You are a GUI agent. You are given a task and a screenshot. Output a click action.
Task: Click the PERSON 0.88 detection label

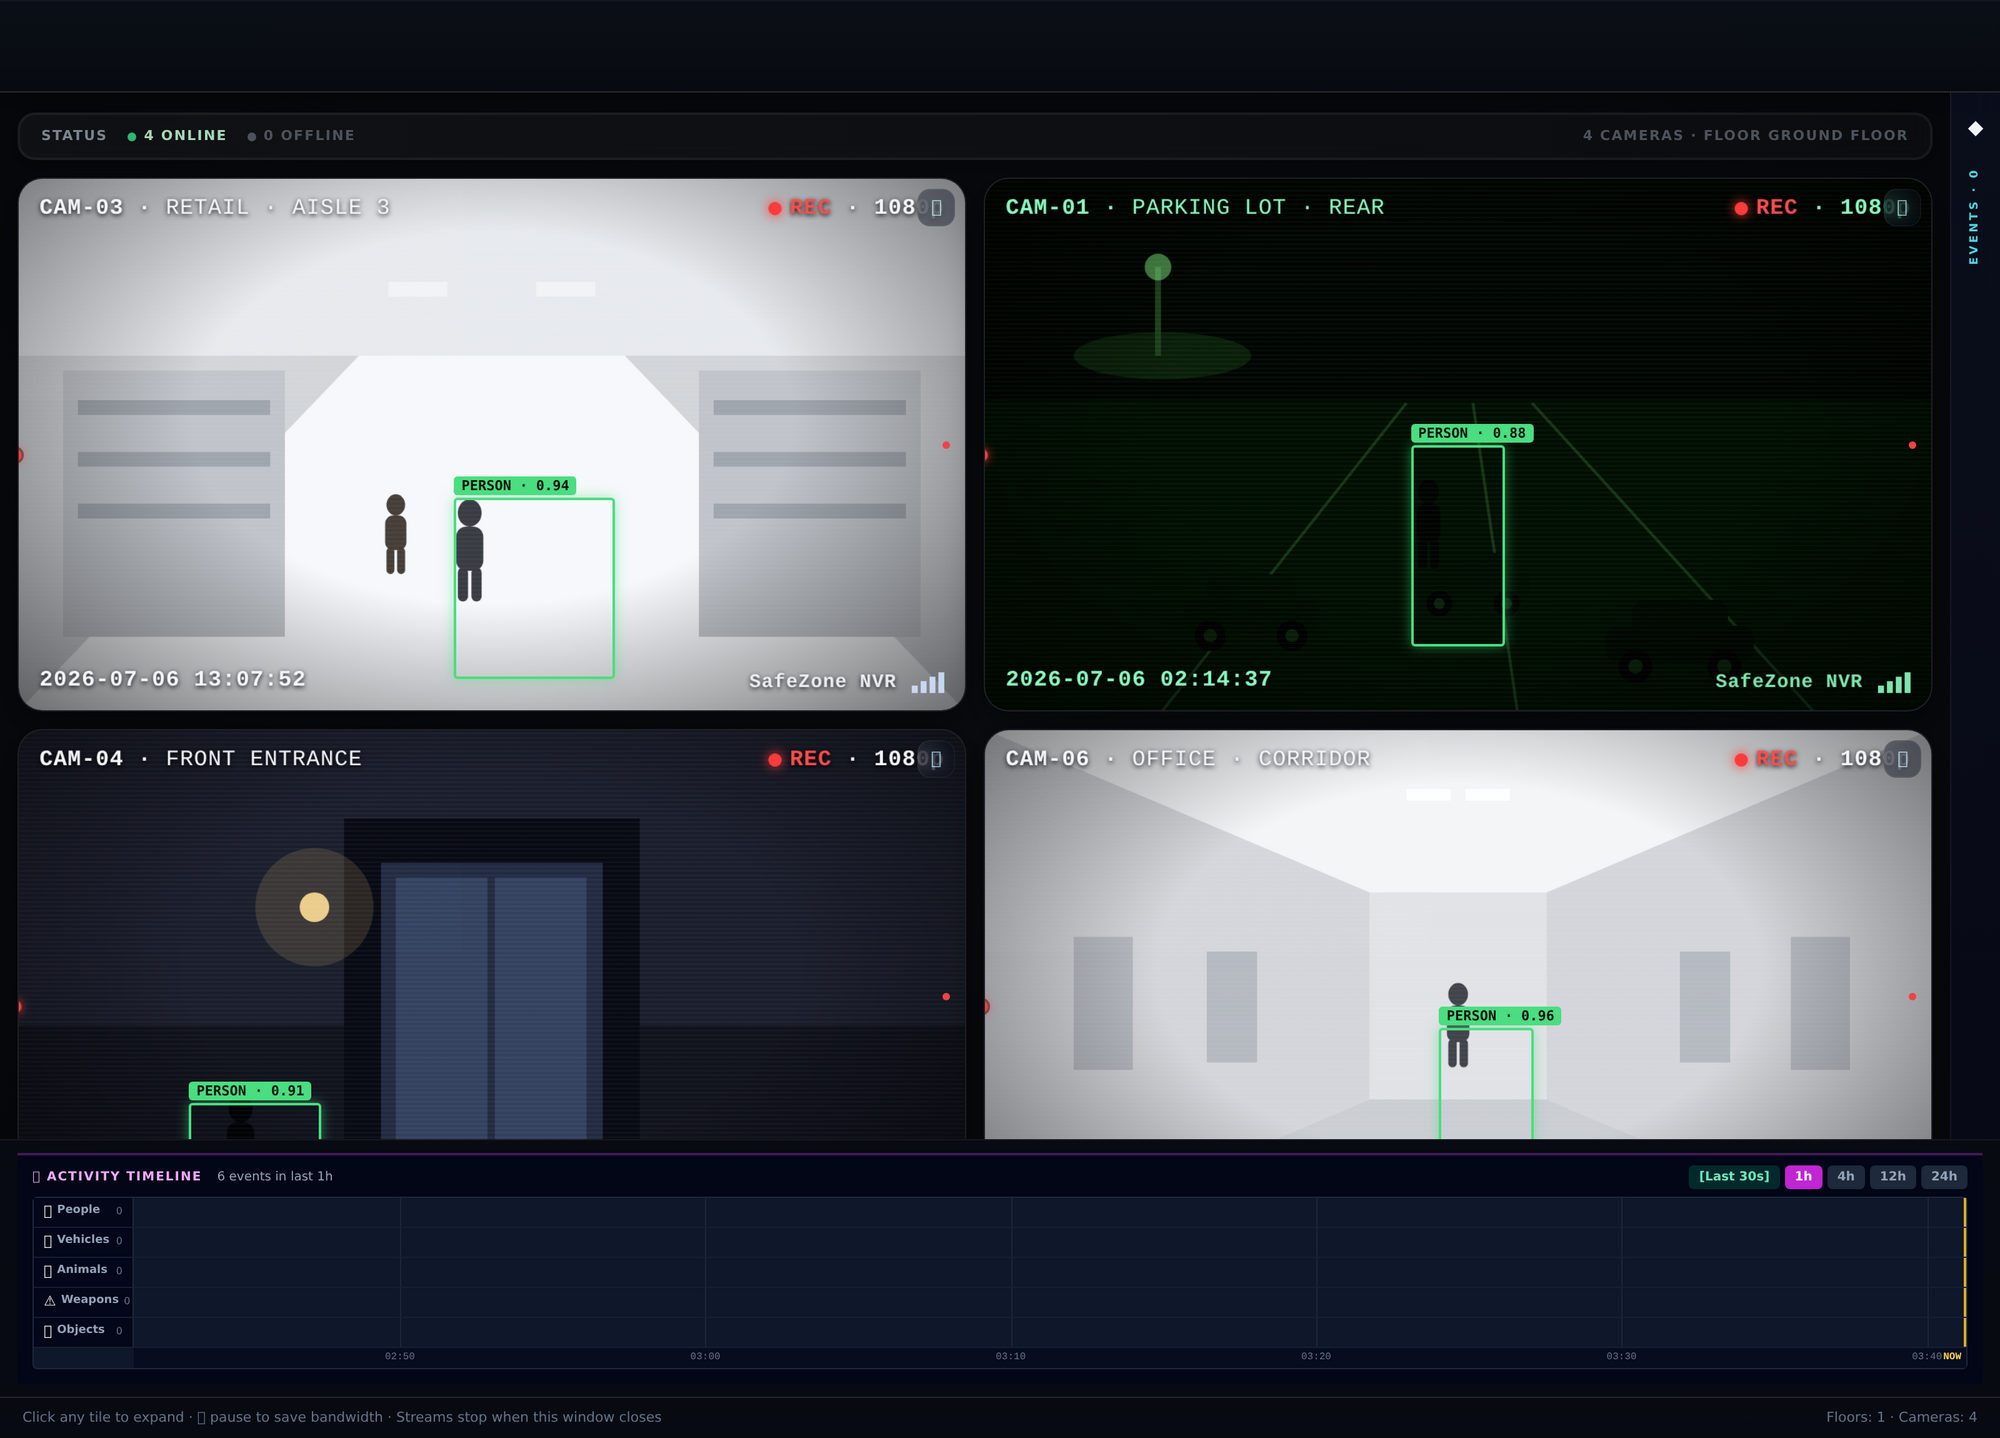(1472, 433)
